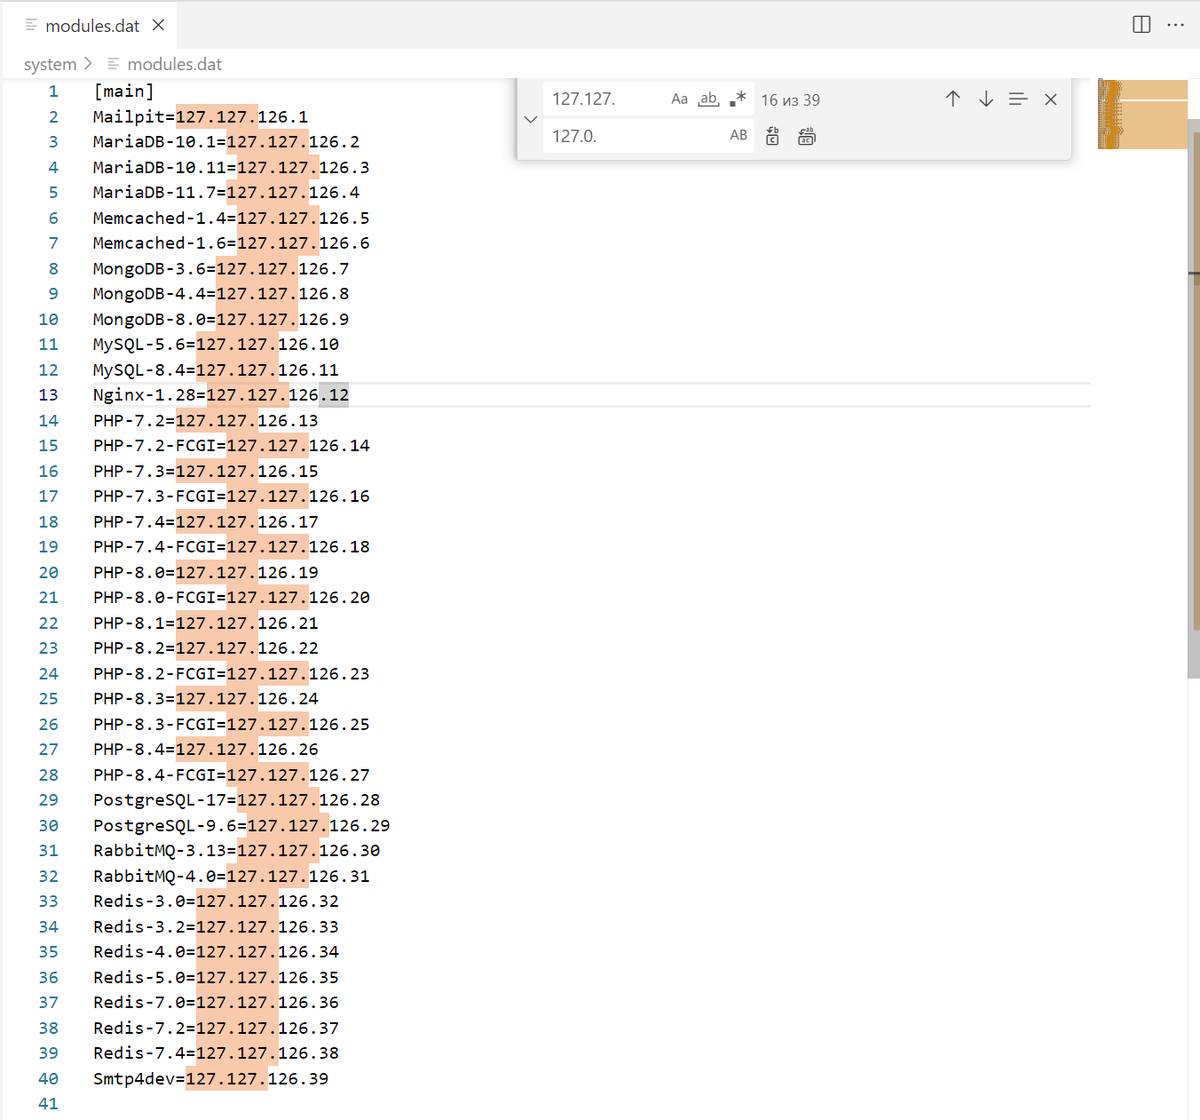Click the Memcached-1.6 line
This screenshot has height=1120, width=1200.
231,243
